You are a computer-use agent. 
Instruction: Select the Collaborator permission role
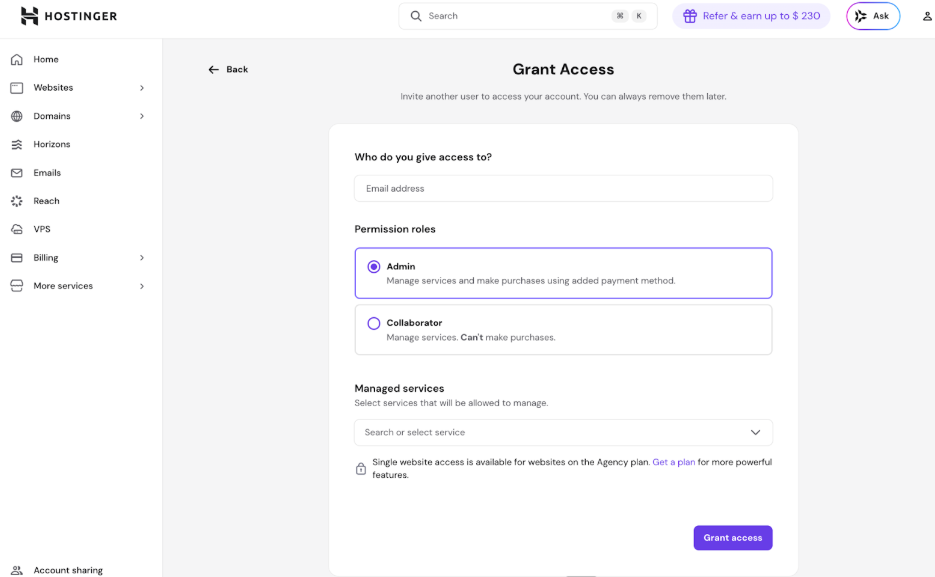tap(374, 323)
